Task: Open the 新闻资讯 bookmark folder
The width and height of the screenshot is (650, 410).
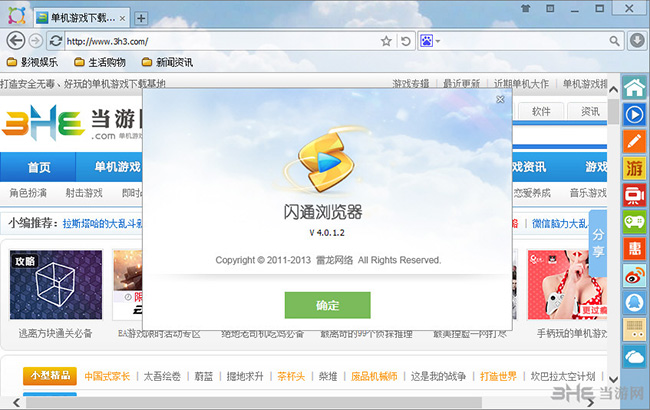Action: click(167, 63)
